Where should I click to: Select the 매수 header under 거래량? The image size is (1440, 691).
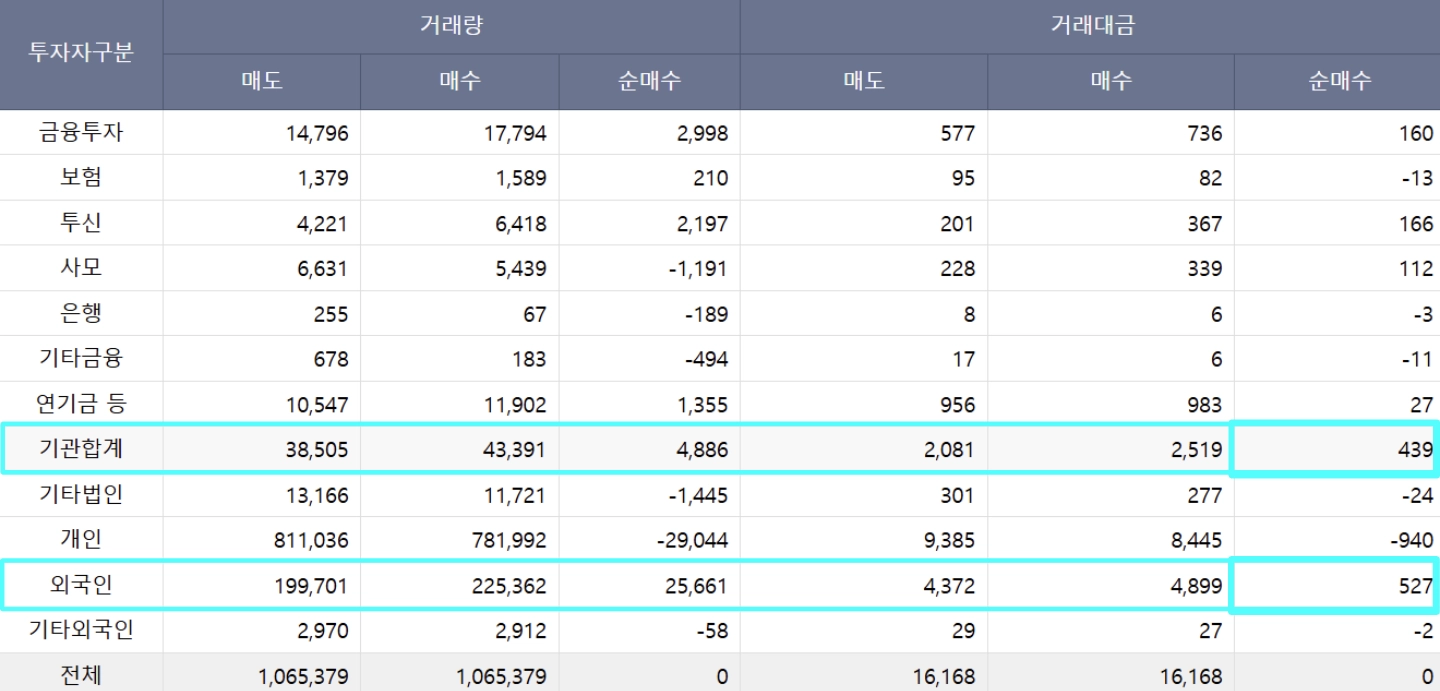(x=460, y=82)
